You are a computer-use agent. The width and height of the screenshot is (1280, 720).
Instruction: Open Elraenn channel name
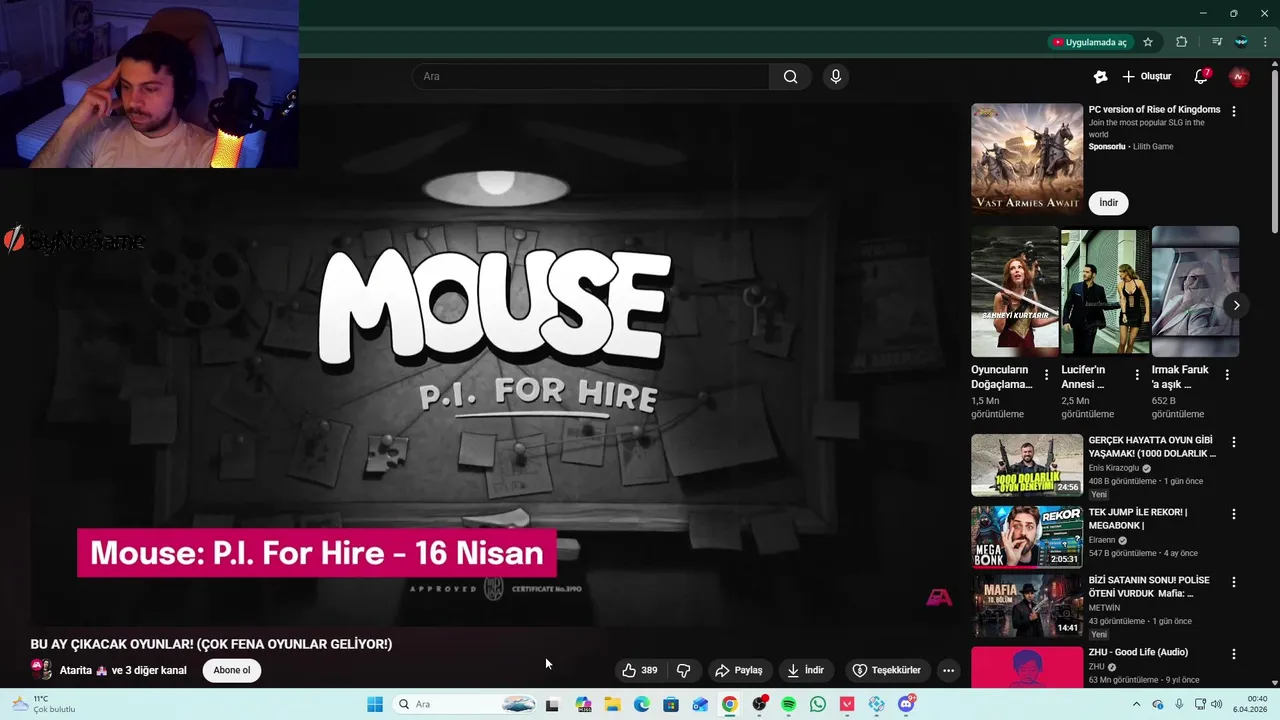click(1102, 540)
